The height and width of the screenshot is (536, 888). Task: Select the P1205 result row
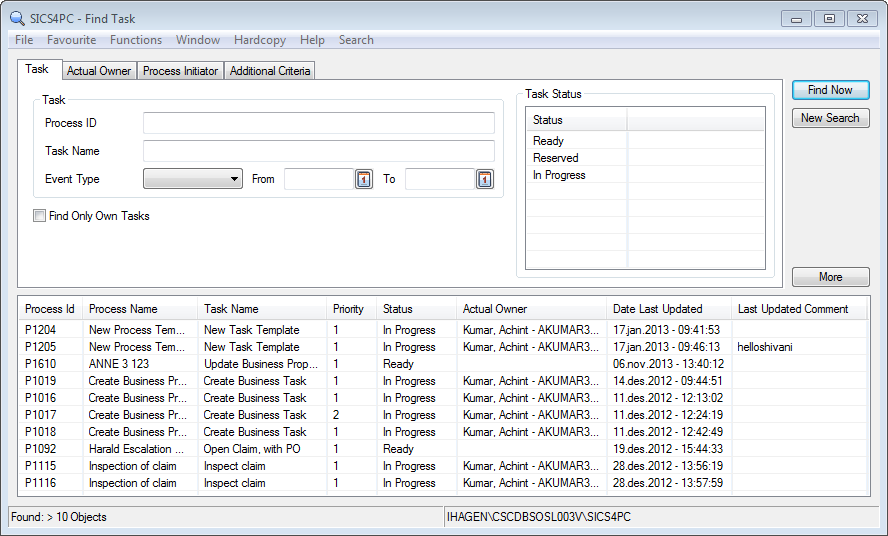coord(443,347)
